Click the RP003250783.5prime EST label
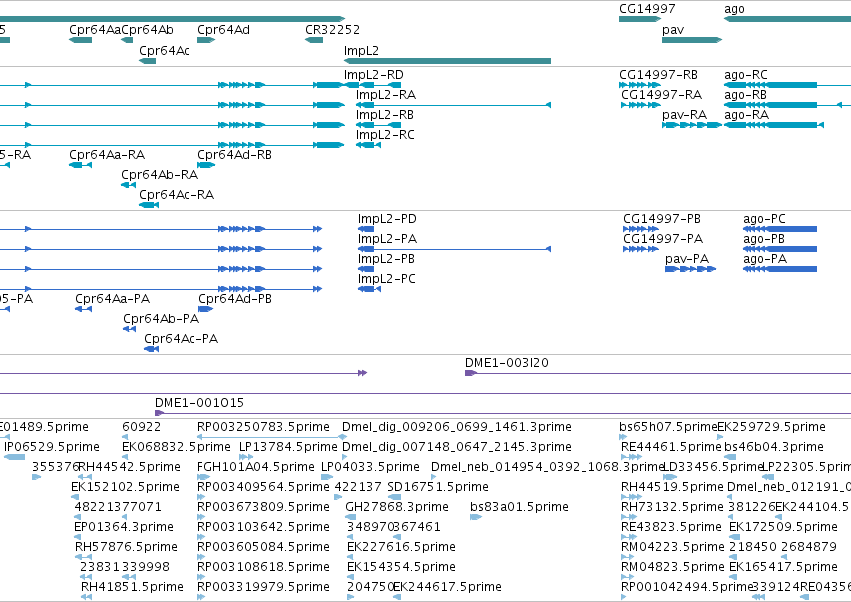This screenshot has width=851, height=602. click(x=263, y=427)
